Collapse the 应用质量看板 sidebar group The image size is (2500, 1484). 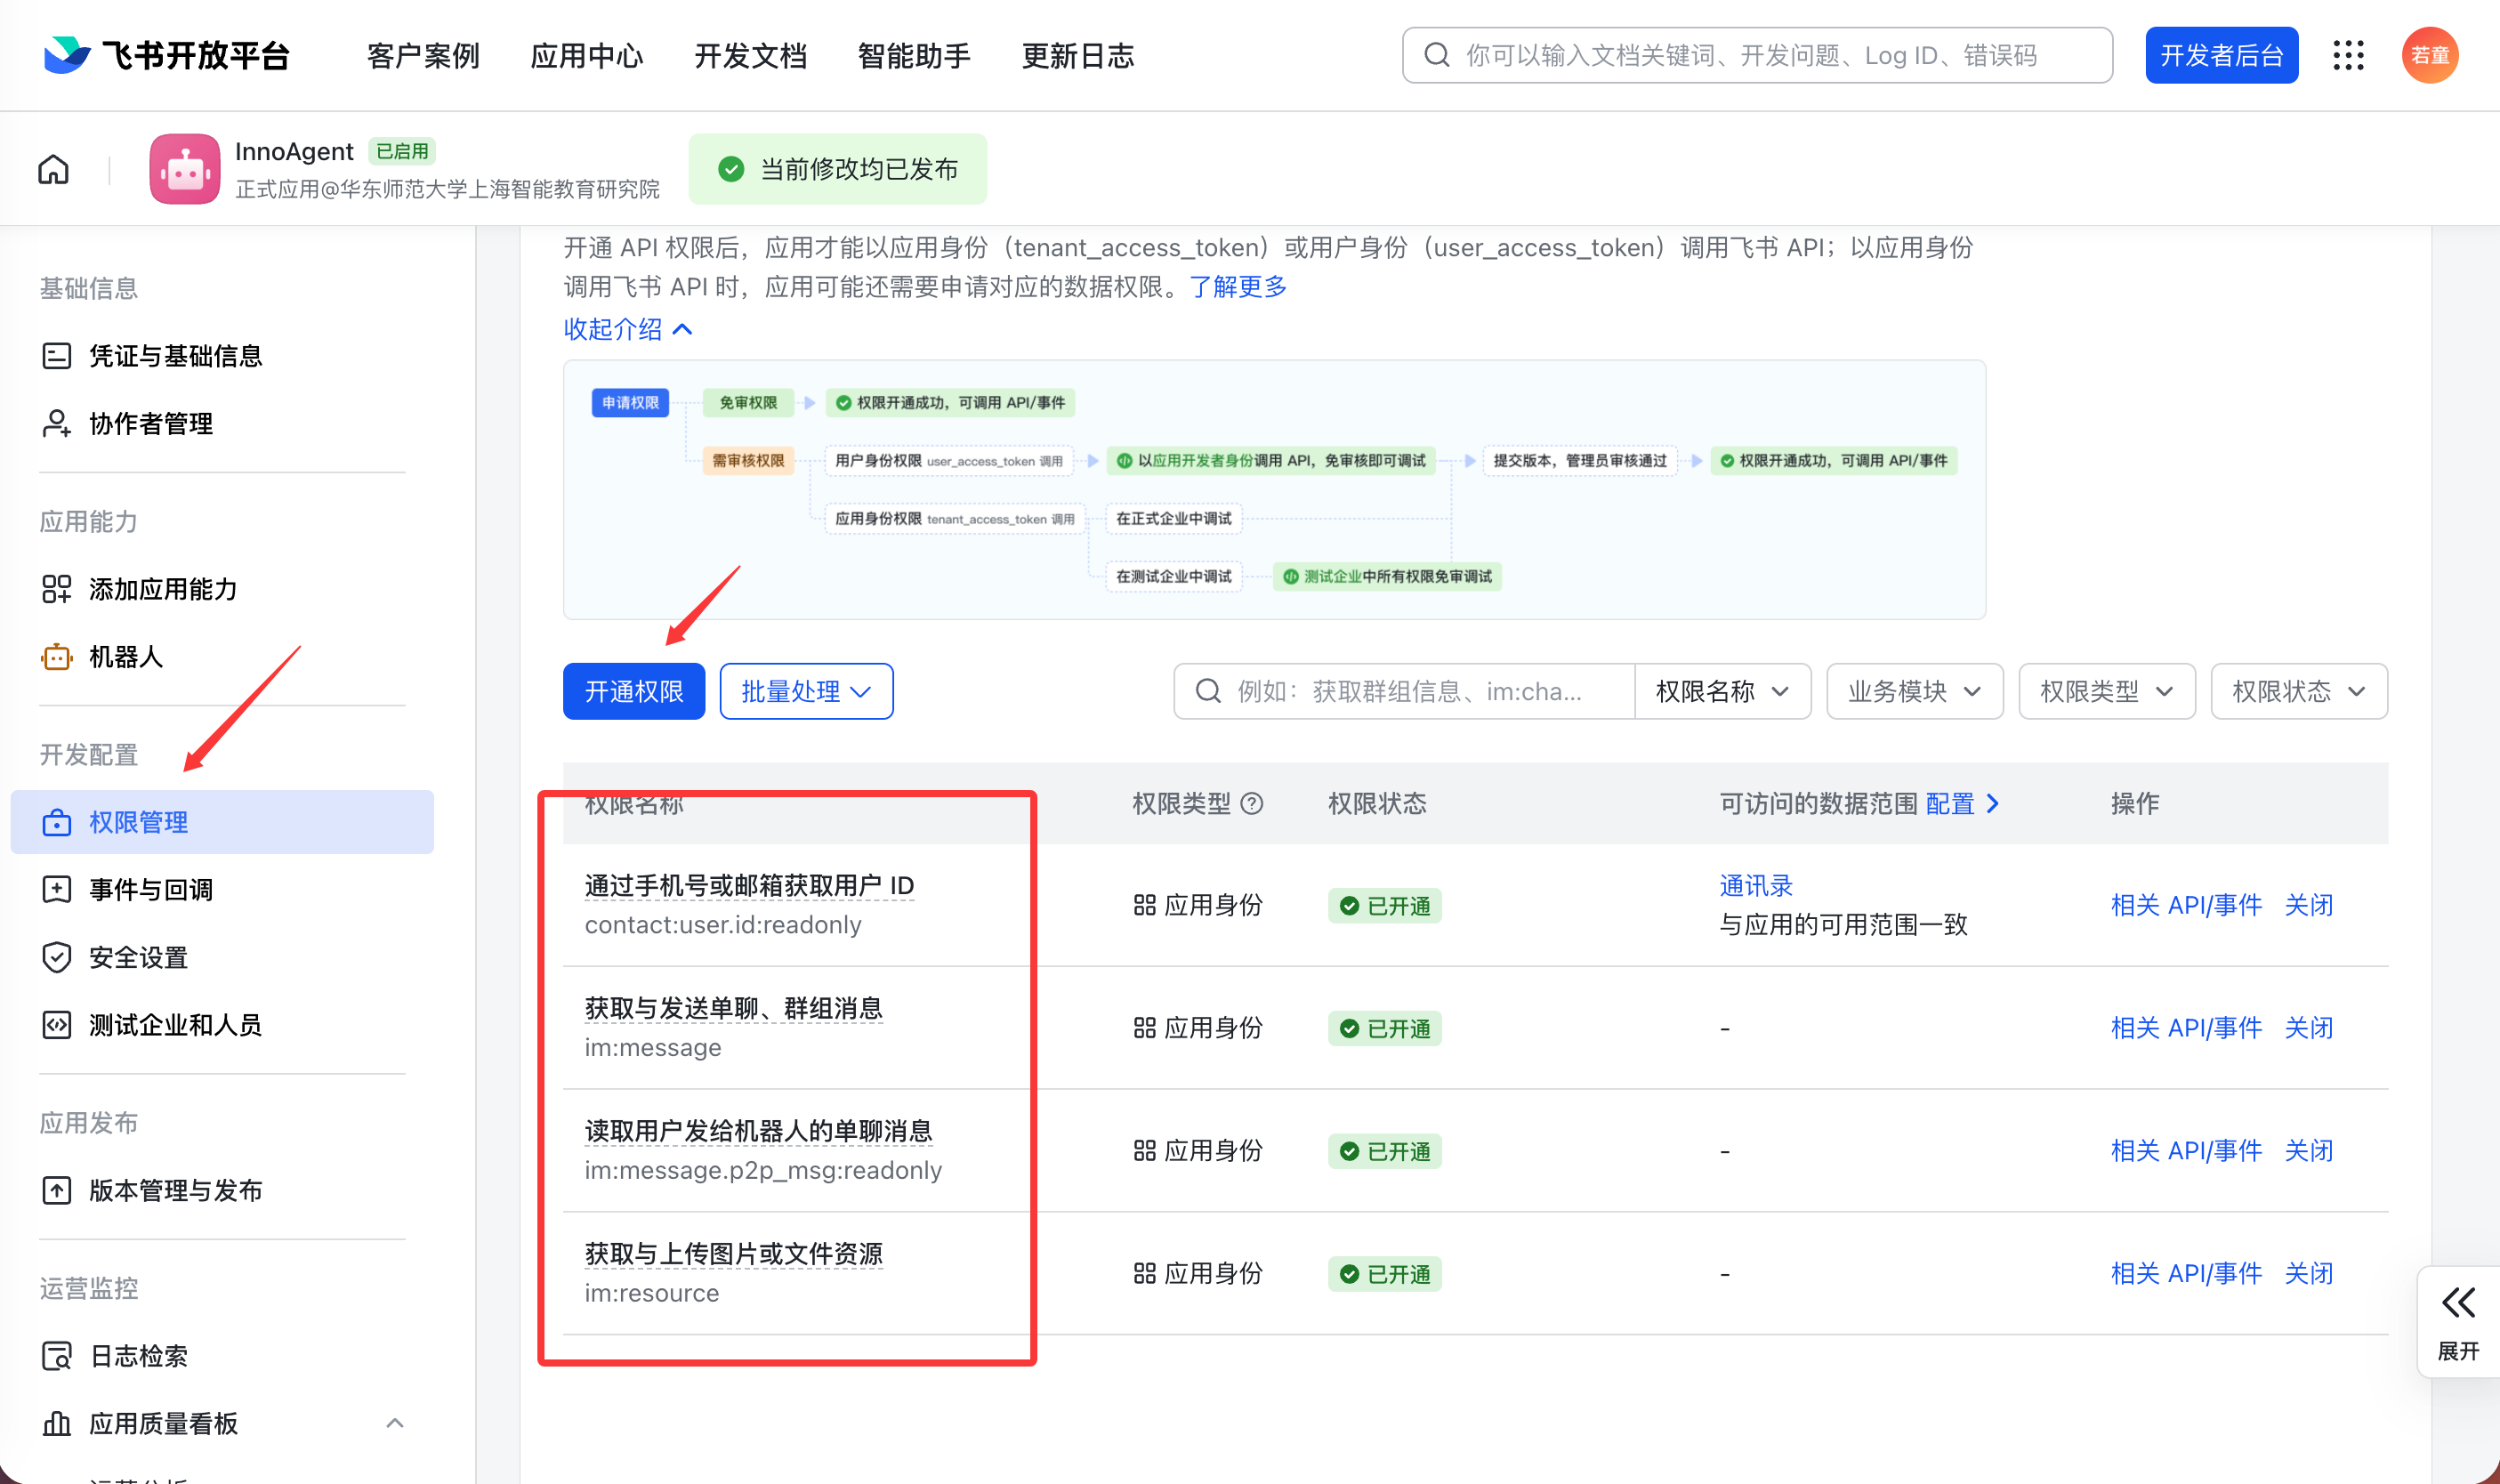click(395, 1423)
